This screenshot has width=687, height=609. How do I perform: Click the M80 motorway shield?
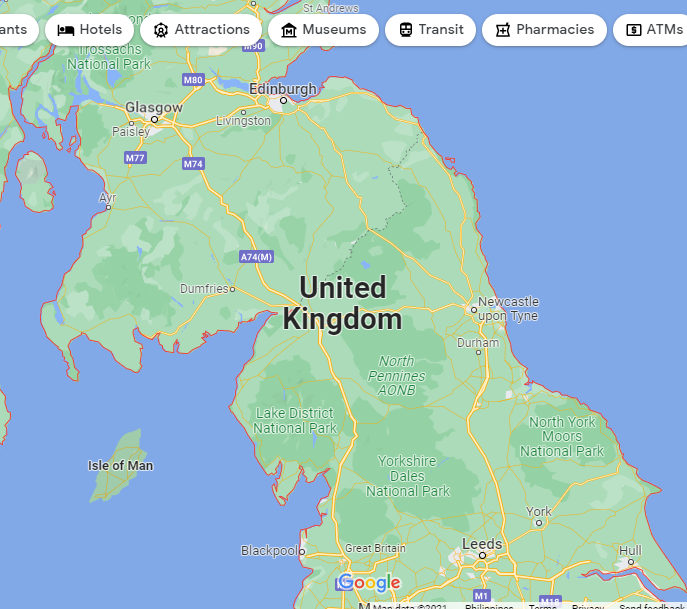tap(193, 80)
